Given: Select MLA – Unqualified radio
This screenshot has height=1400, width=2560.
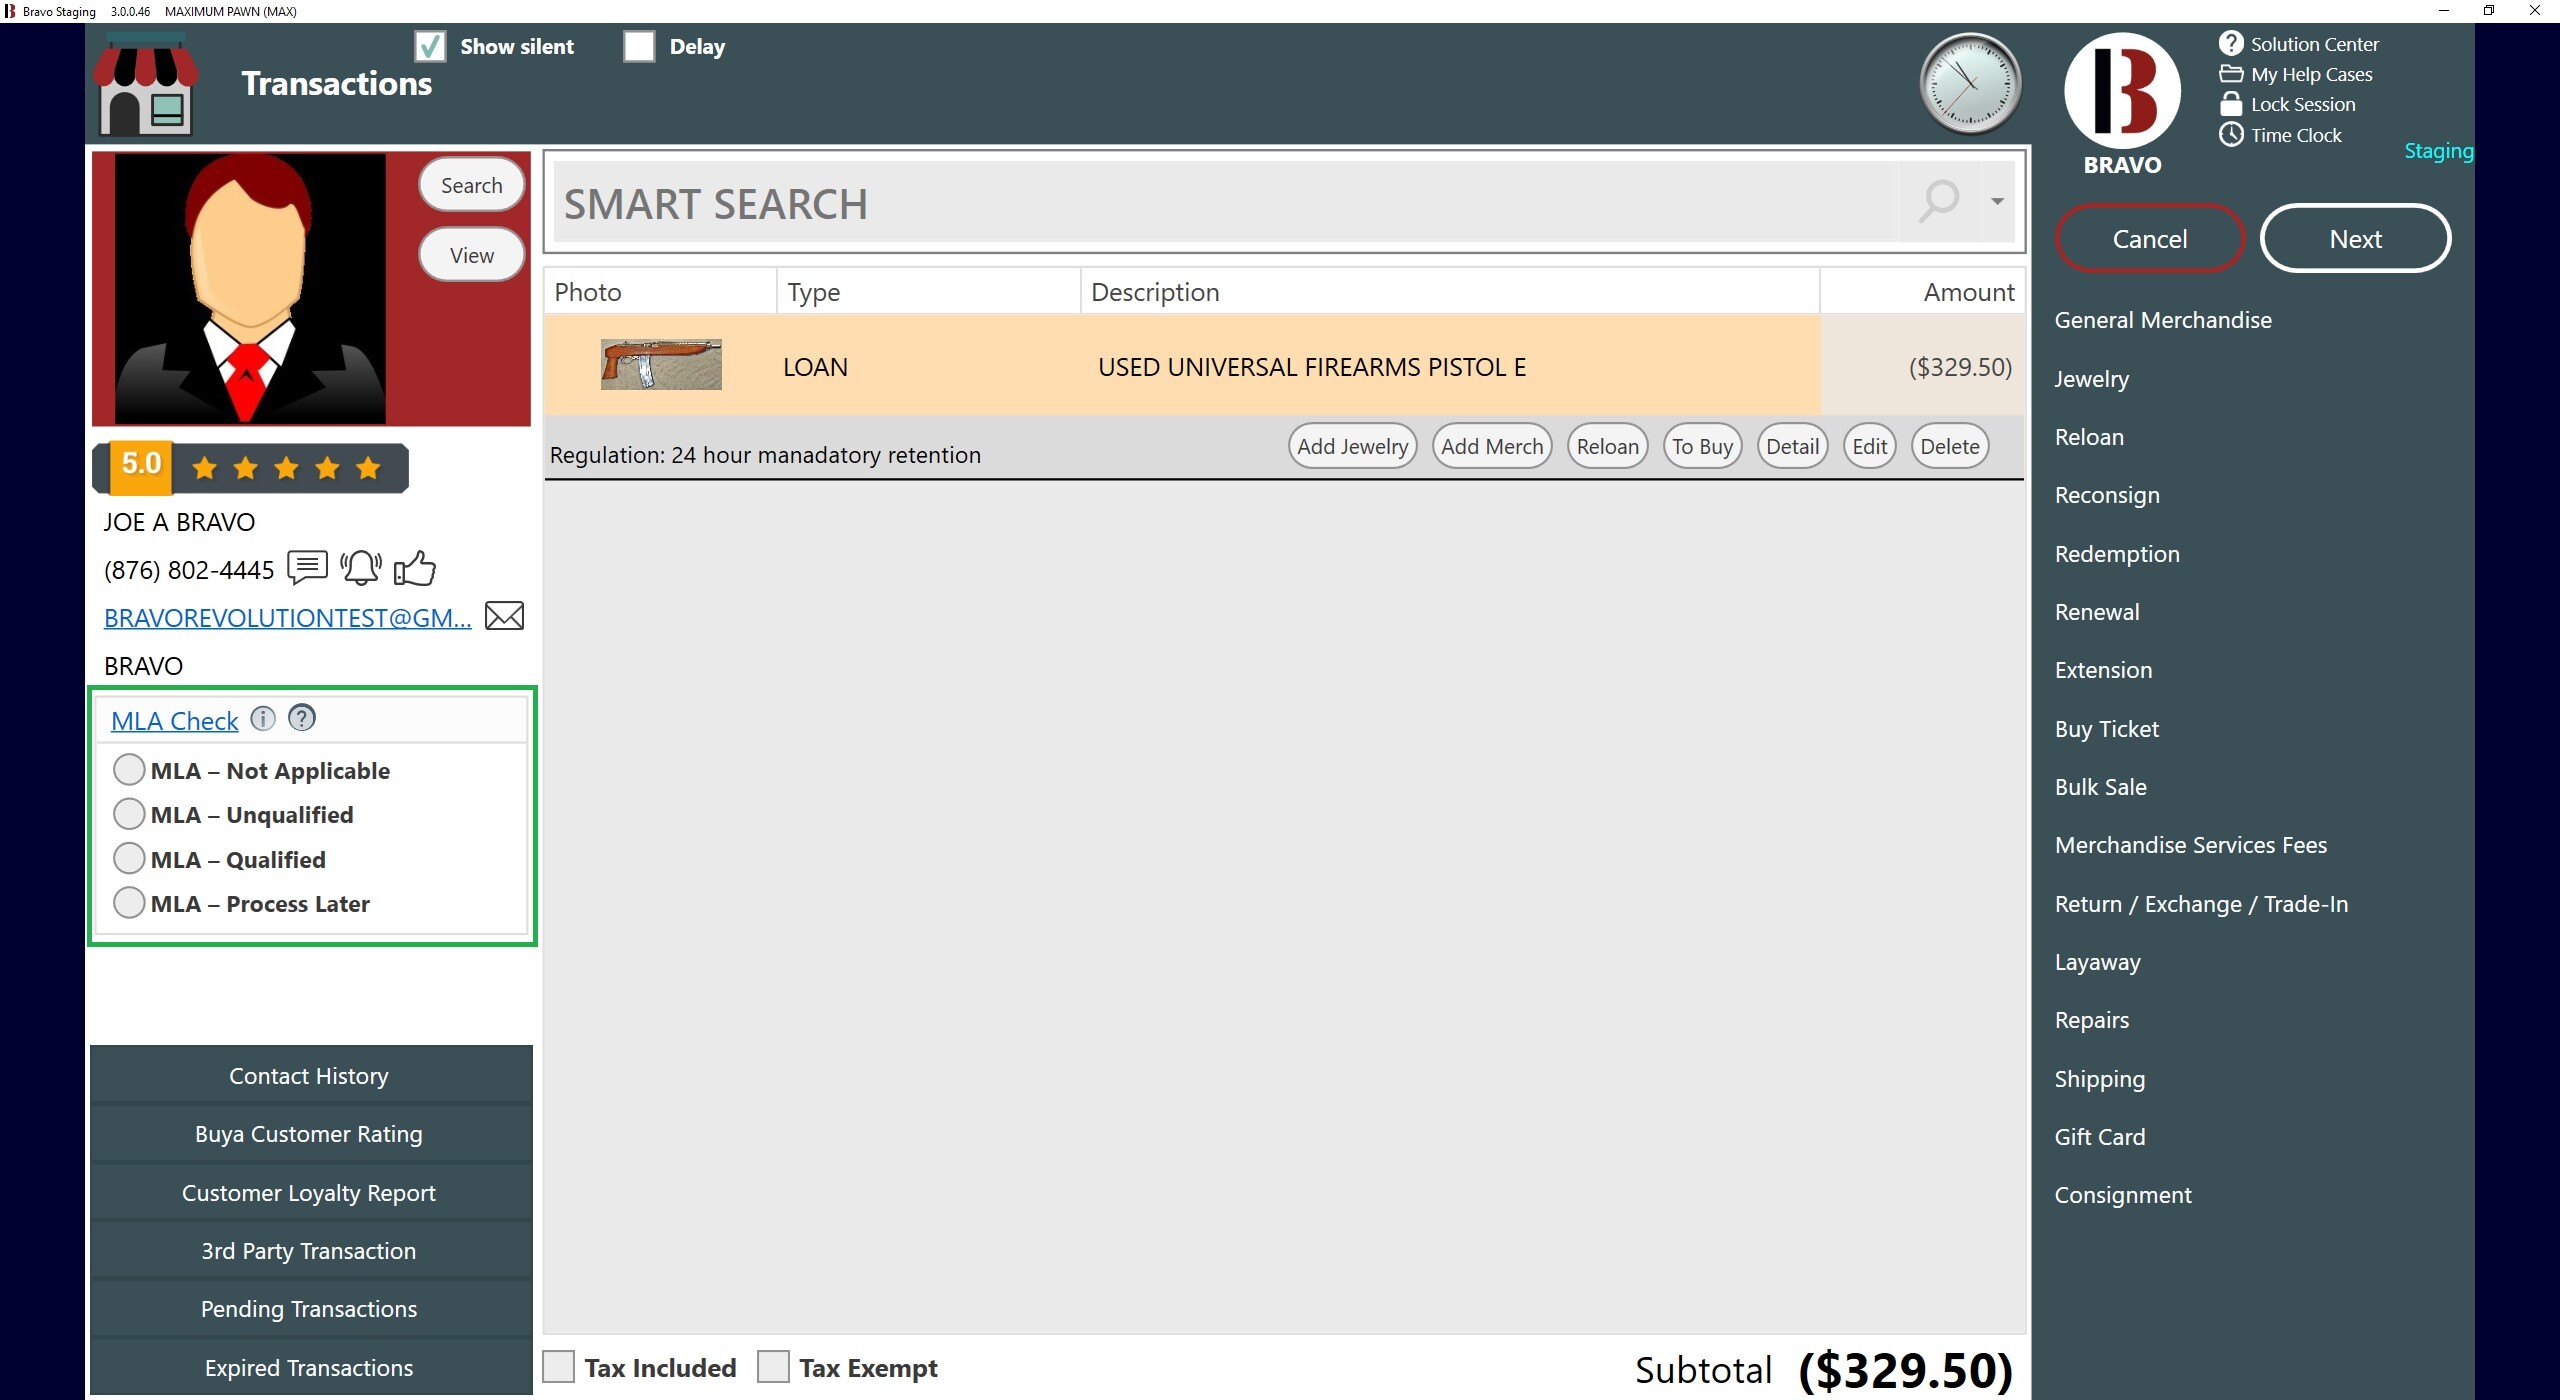Looking at the screenshot, I should (129, 814).
